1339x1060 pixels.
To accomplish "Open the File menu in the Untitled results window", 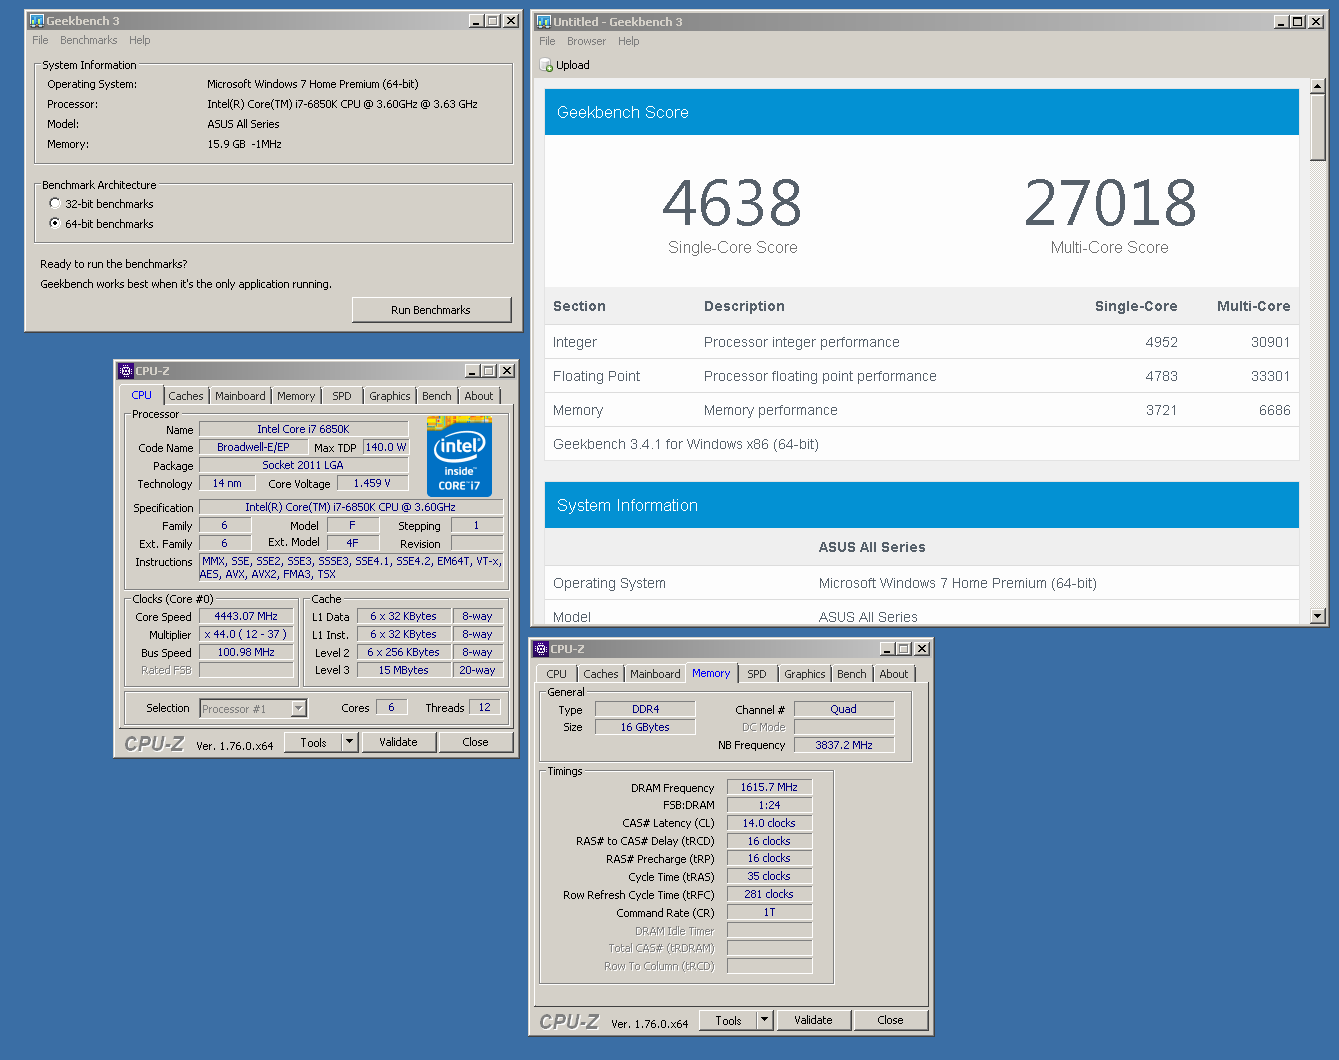I will (547, 41).
